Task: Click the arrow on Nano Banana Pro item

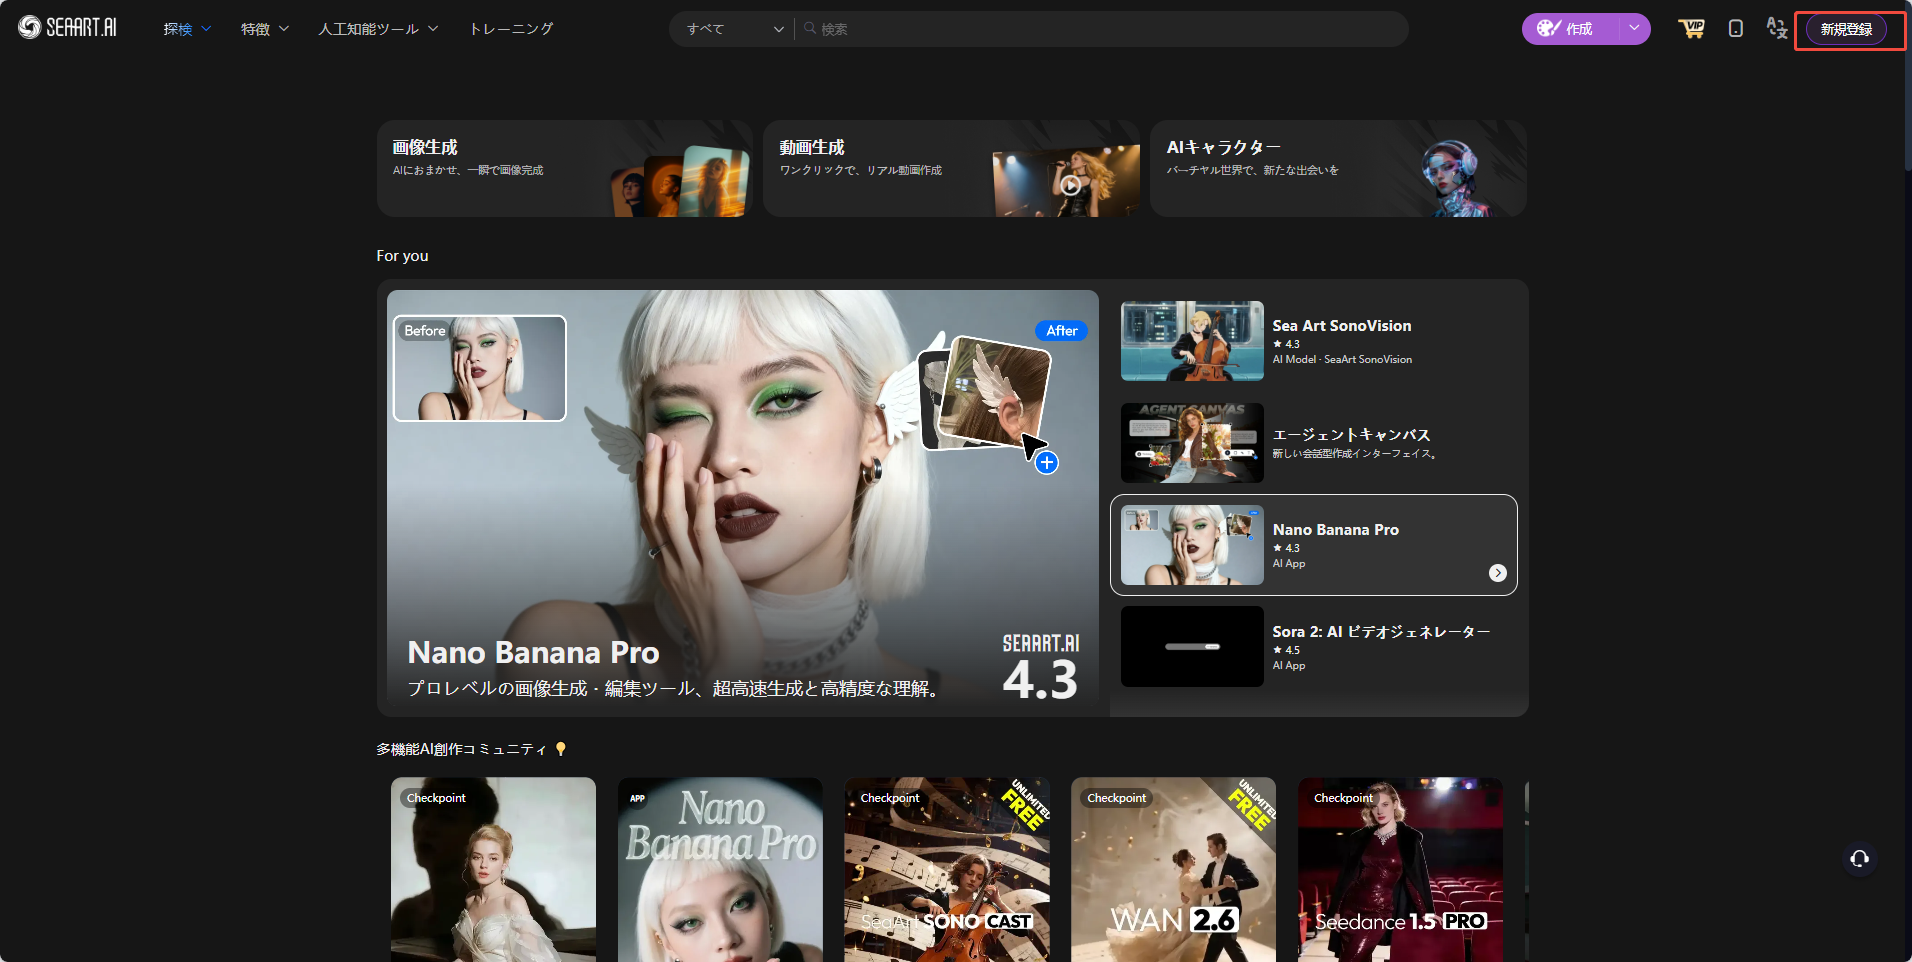Action: pos(1497,573)
